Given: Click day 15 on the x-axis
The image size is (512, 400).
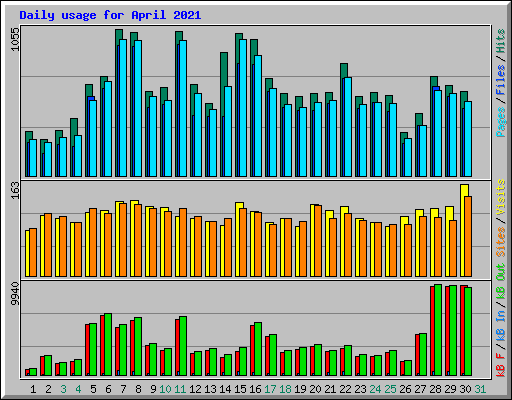Looking at the screenshot, I should tap(240, 389).
